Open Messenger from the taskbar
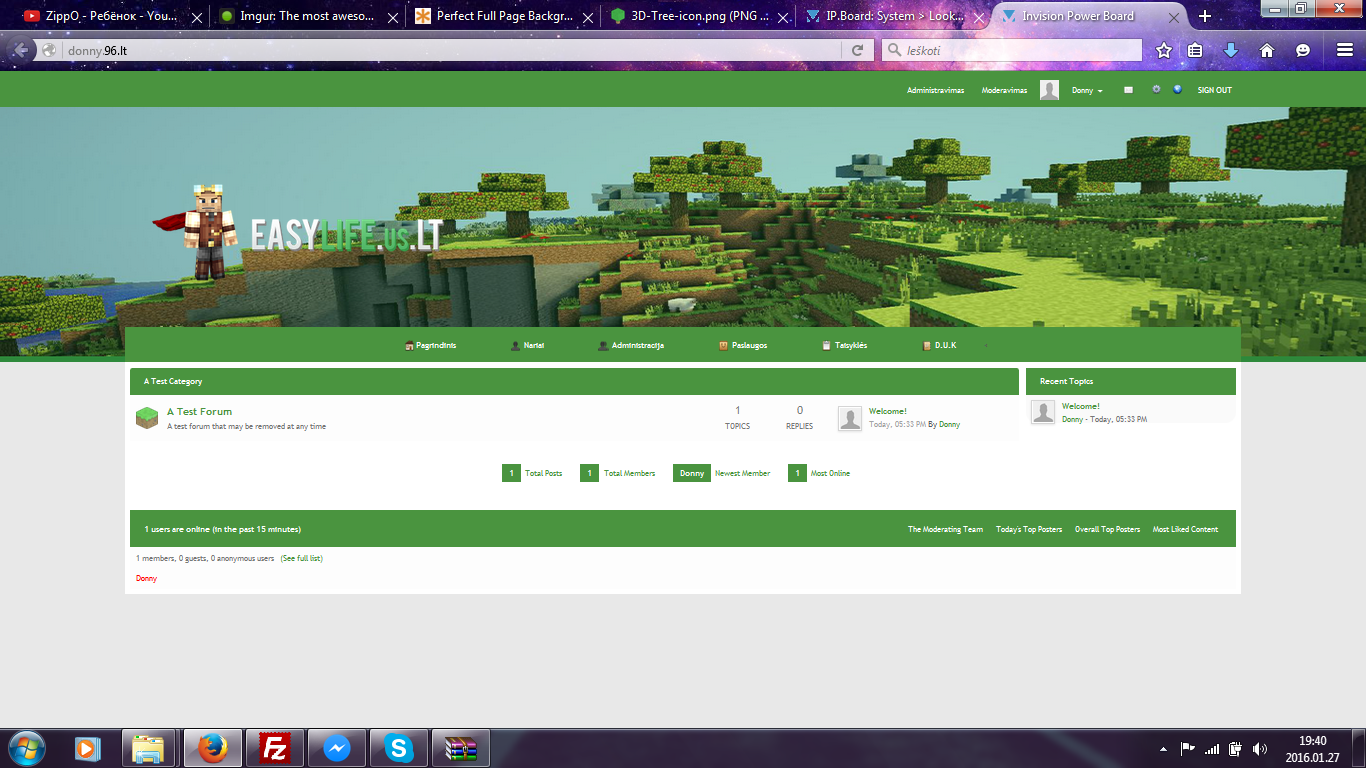This screenshot has height=768, width=1366. click(336, 748)
